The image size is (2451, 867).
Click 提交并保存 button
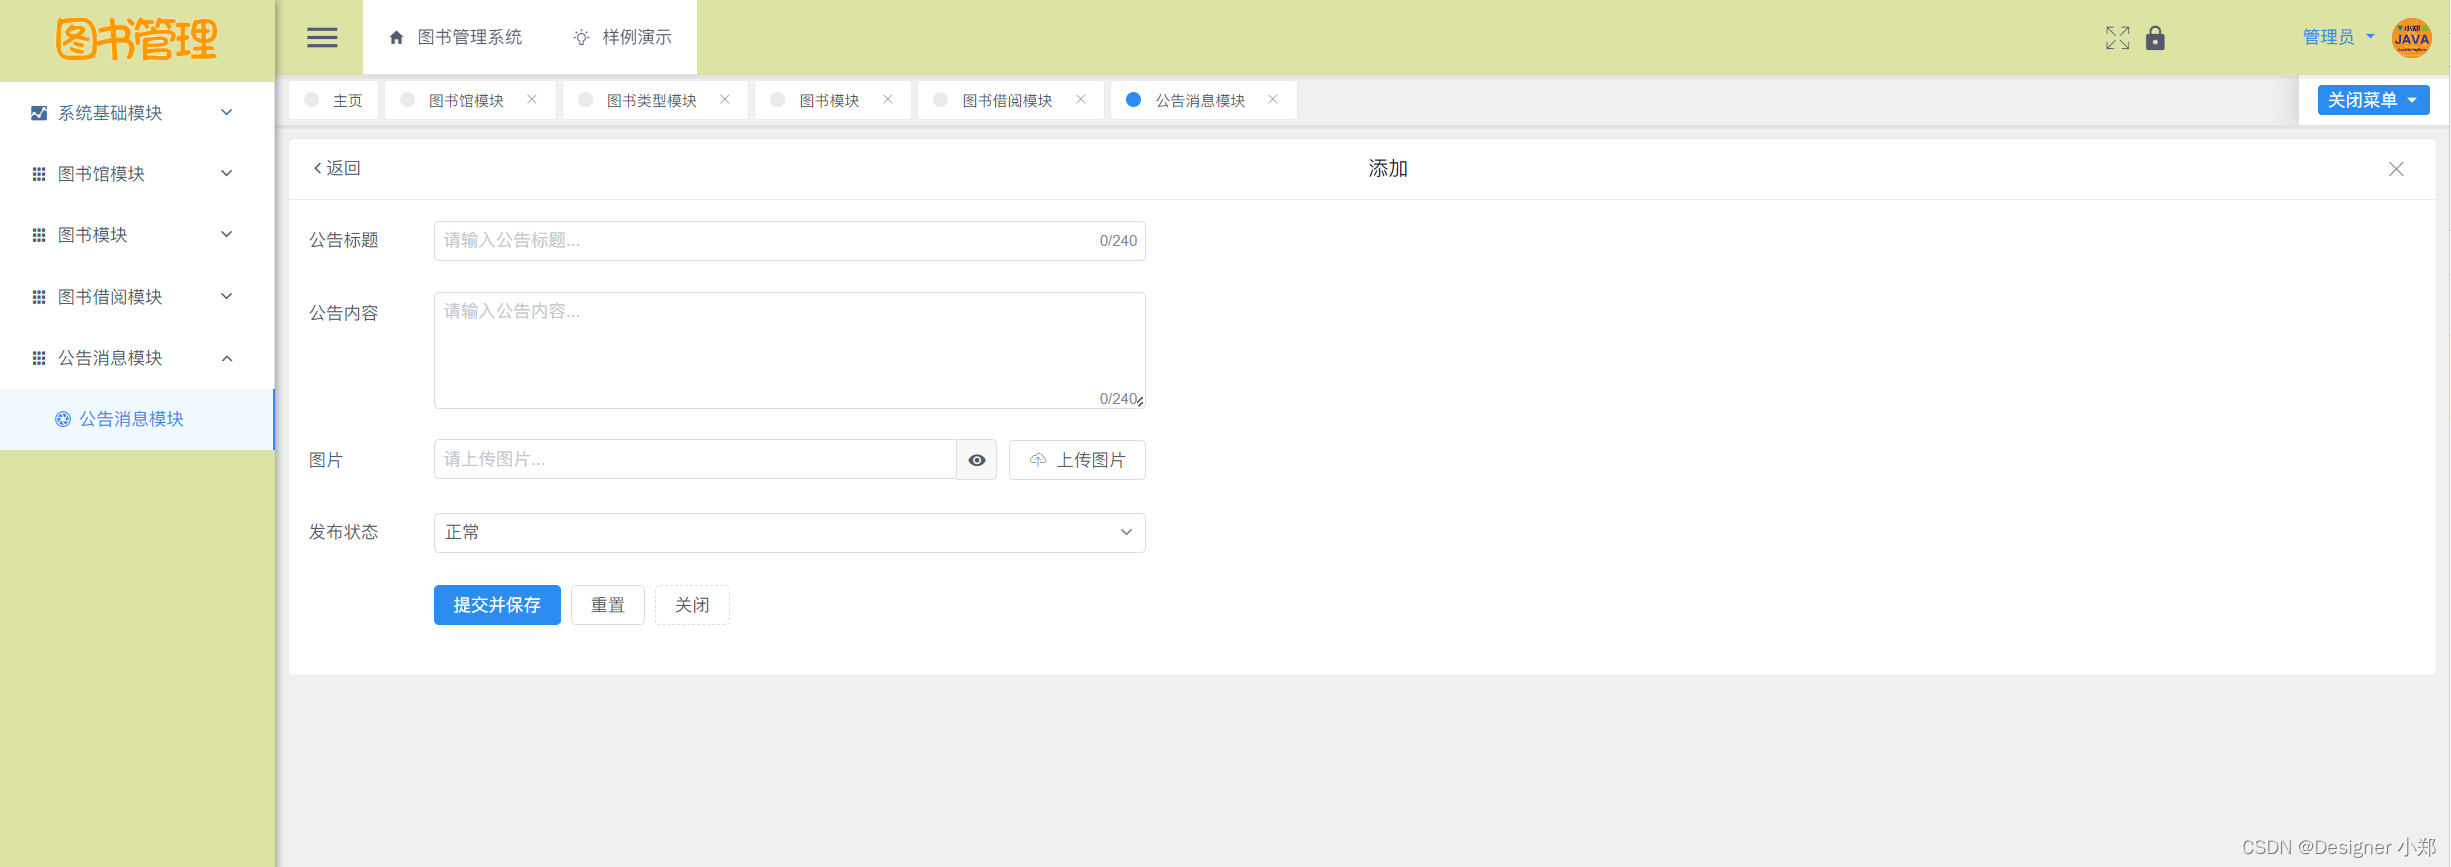pos(497,605)
